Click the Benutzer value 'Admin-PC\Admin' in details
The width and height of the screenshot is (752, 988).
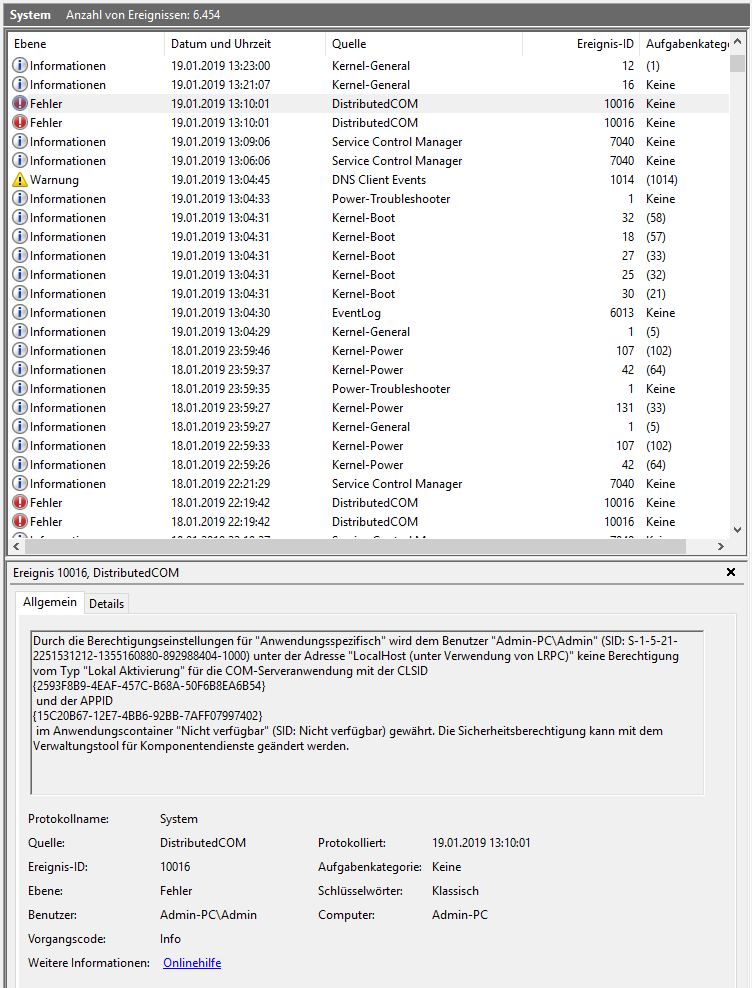tap(208, 915)
